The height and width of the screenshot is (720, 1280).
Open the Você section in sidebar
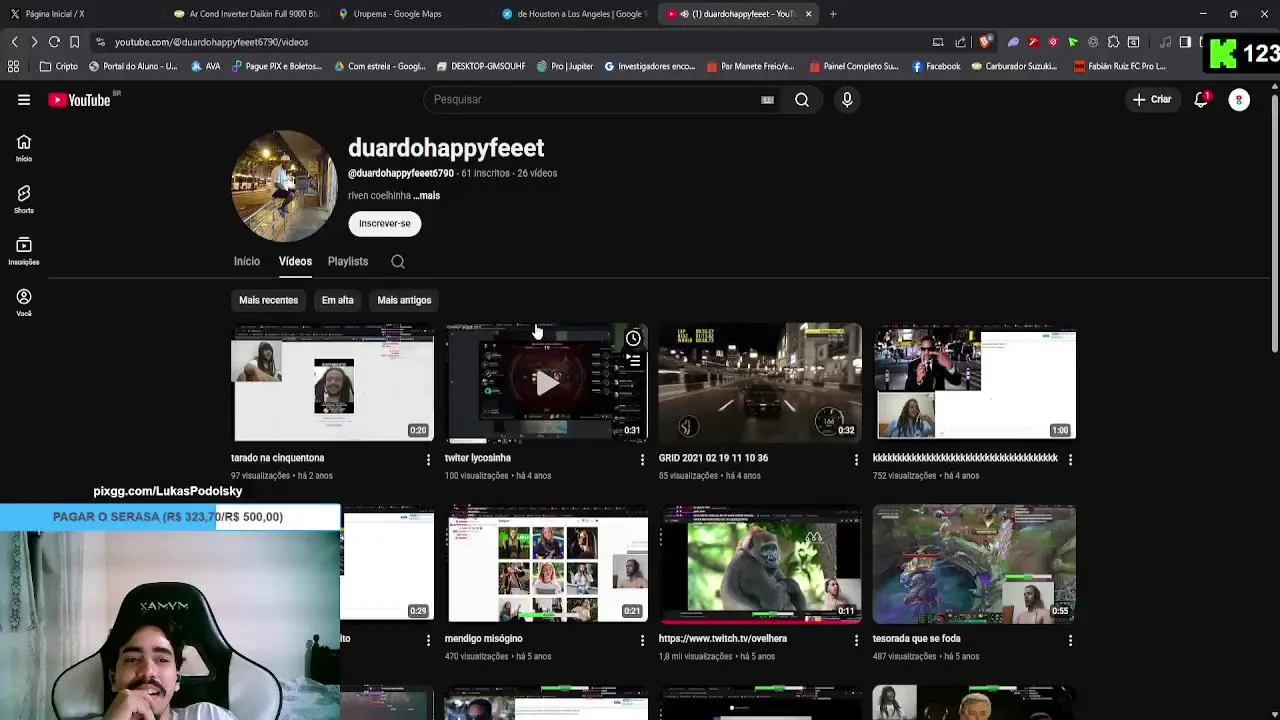(x=24, y=303)
